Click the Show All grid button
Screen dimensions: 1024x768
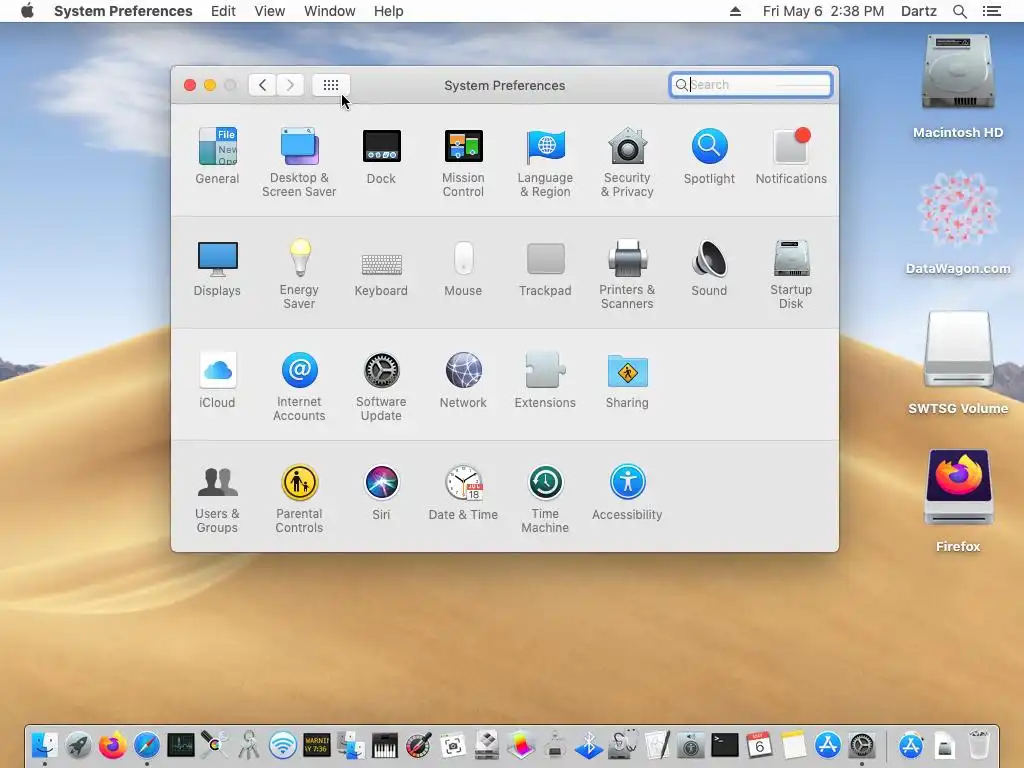tap(331, 85)
